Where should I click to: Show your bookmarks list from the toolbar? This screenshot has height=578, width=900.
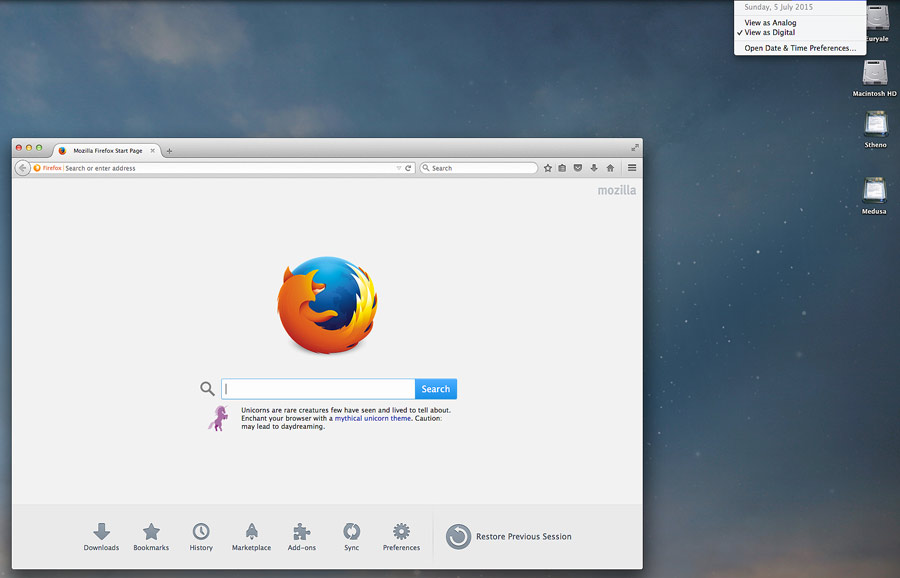[x=562, y=168]
